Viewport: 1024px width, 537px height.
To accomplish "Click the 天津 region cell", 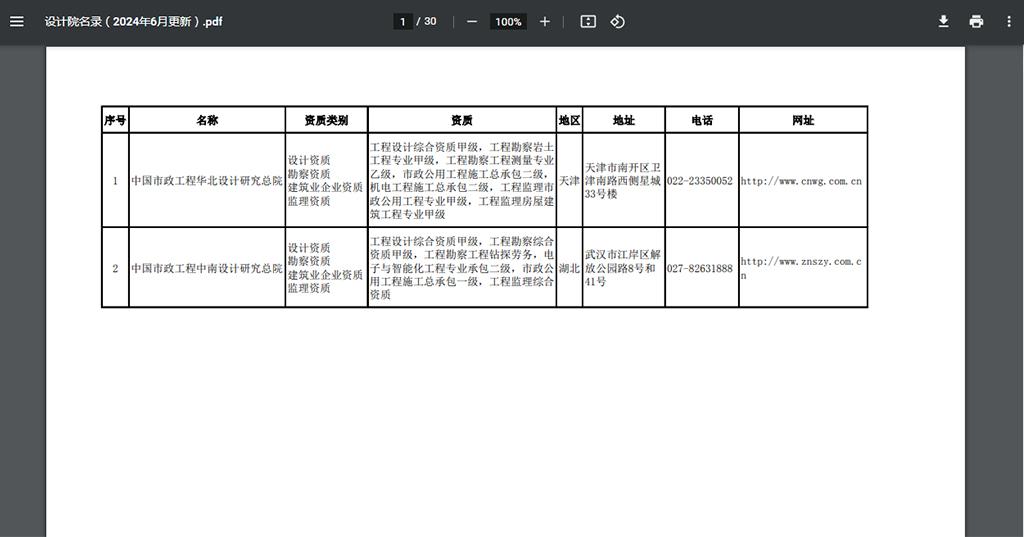I will (x=569, y=180).
